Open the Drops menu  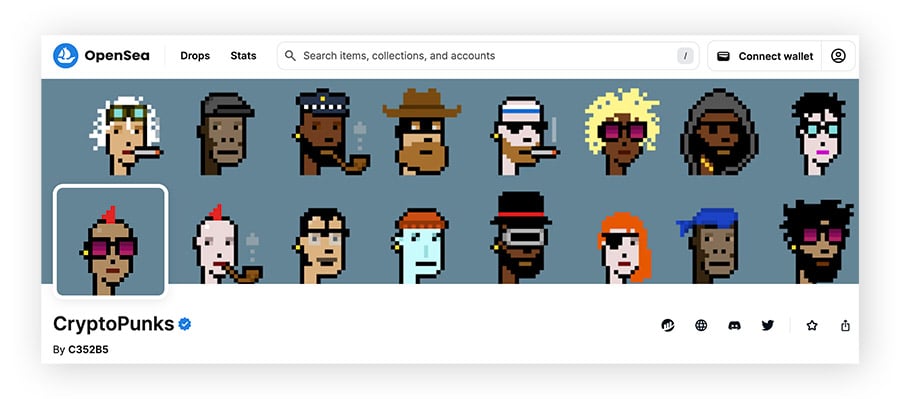(x=195, y=56)
